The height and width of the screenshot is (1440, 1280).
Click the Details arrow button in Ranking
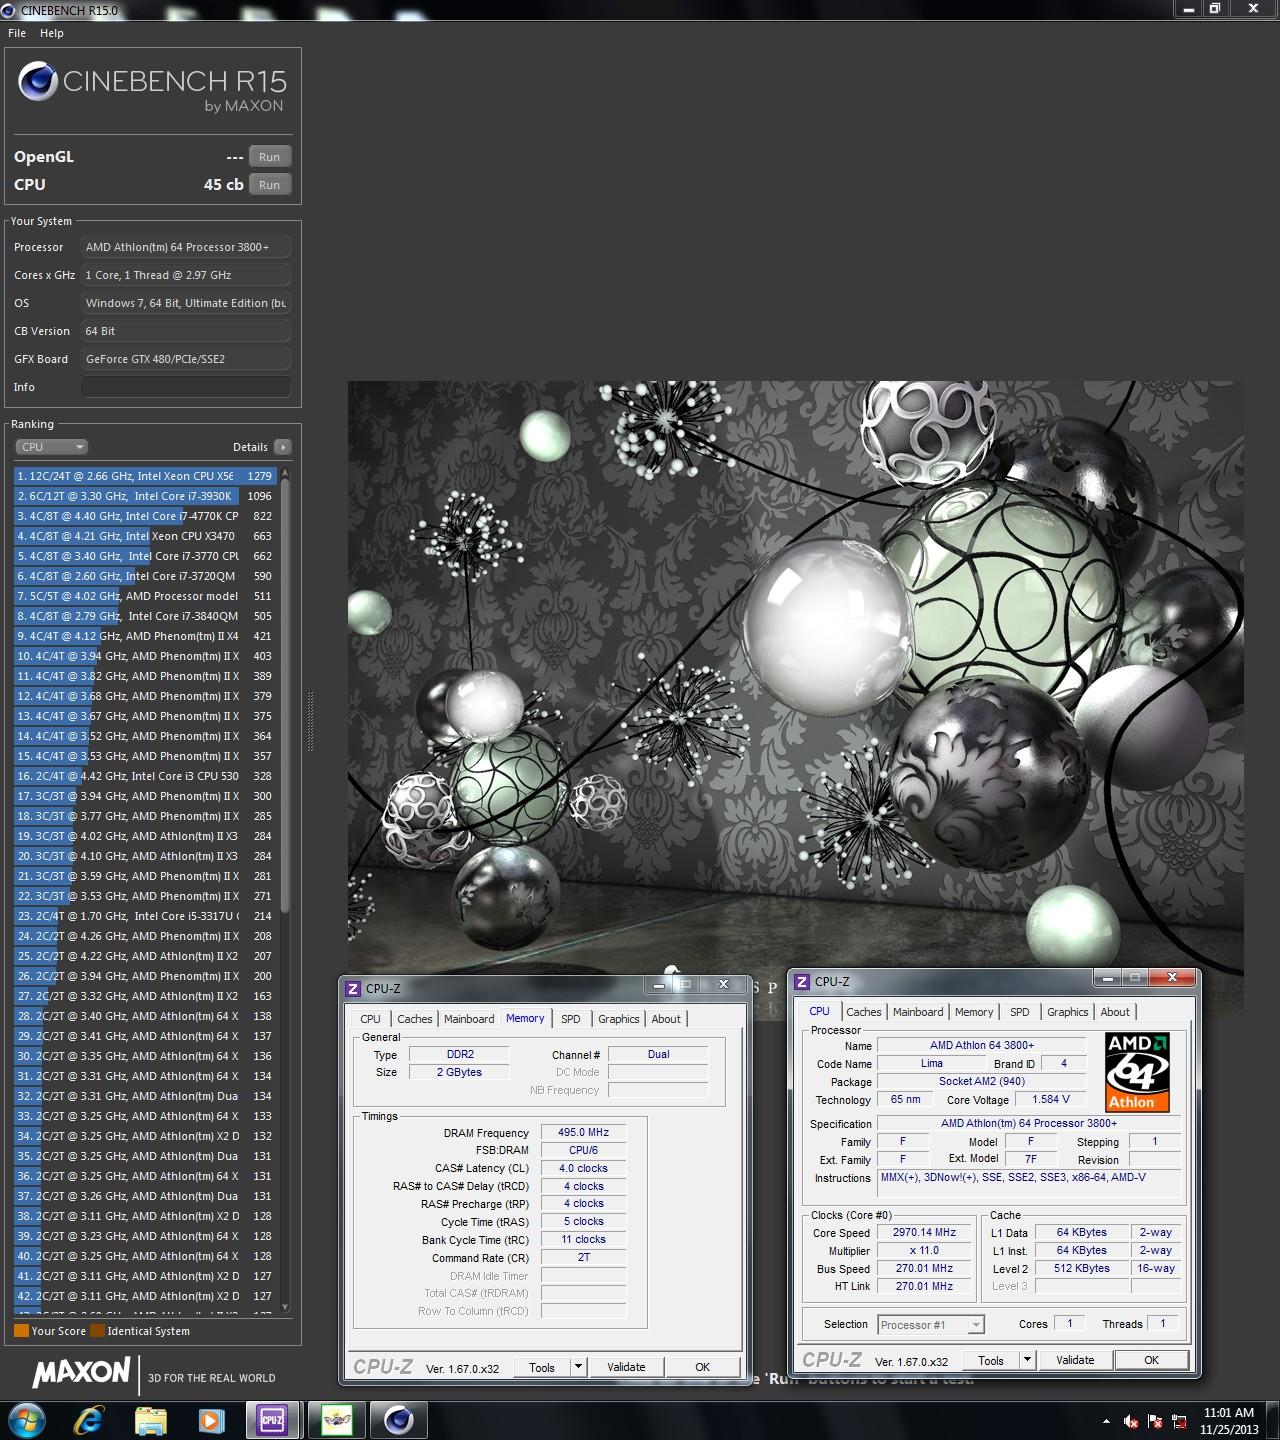pyautogui.click(x=283, y=447)
